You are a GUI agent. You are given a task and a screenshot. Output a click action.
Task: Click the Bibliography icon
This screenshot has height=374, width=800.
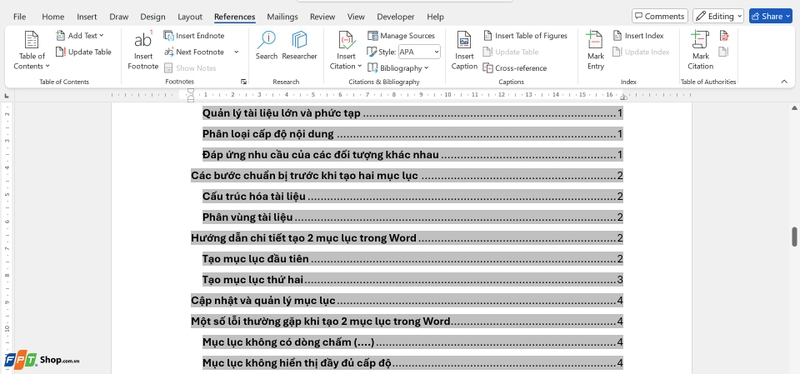click(372, 68)
